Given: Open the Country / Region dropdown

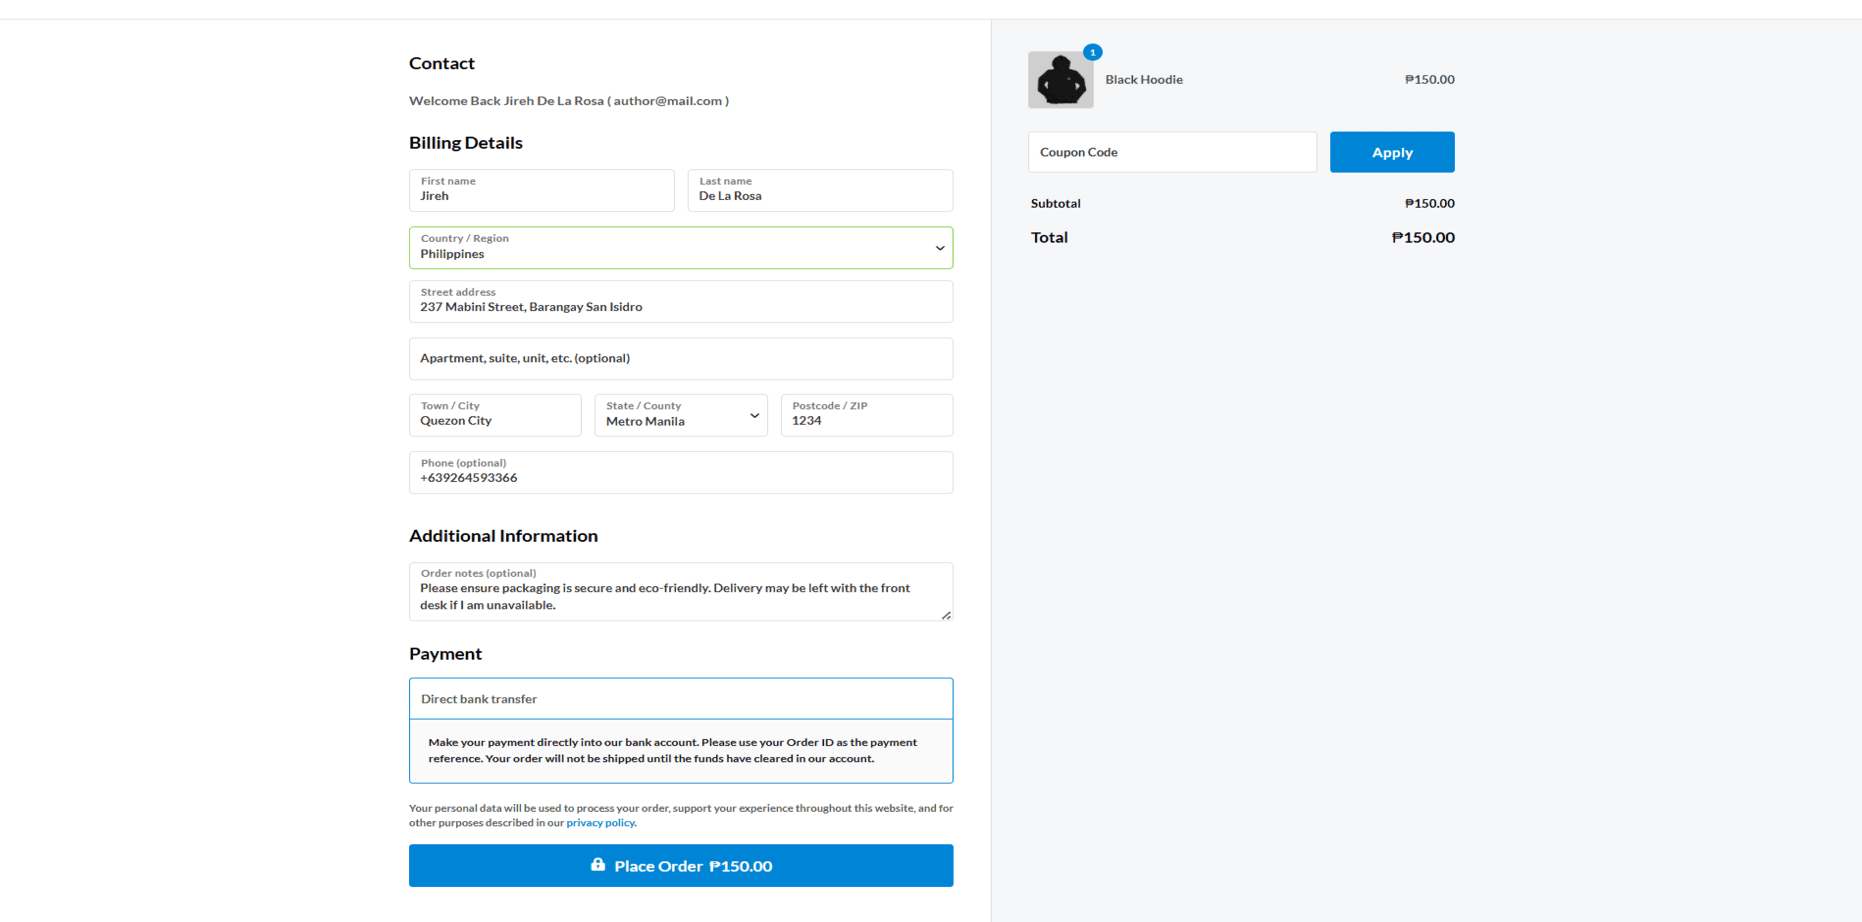Looking at the screenshot, I should coord(681,247).
